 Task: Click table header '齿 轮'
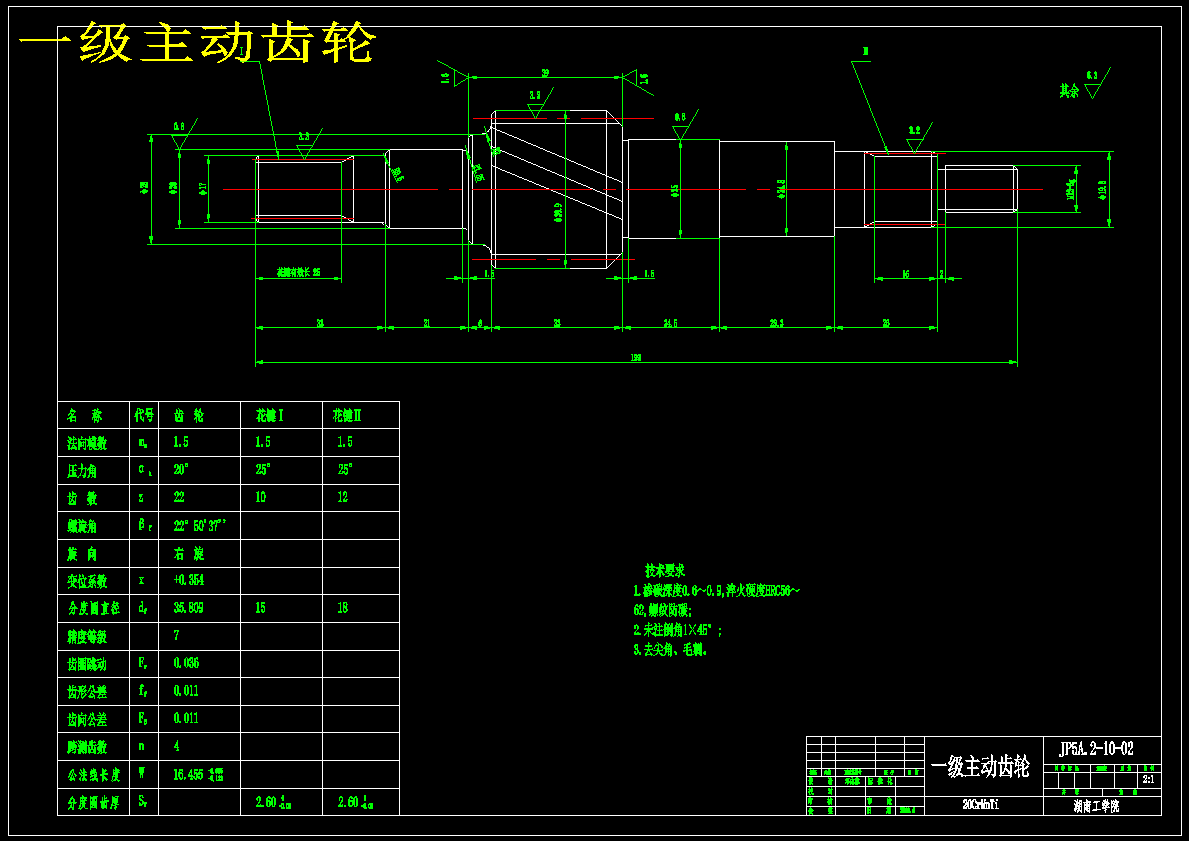pyautogui.click(x=189, y=416)
